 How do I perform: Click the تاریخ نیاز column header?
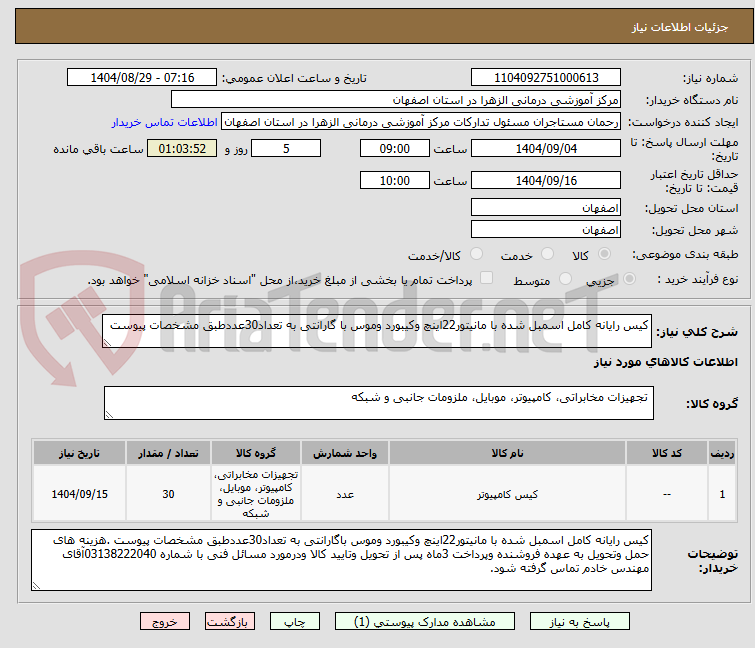(x=79, y=453)
